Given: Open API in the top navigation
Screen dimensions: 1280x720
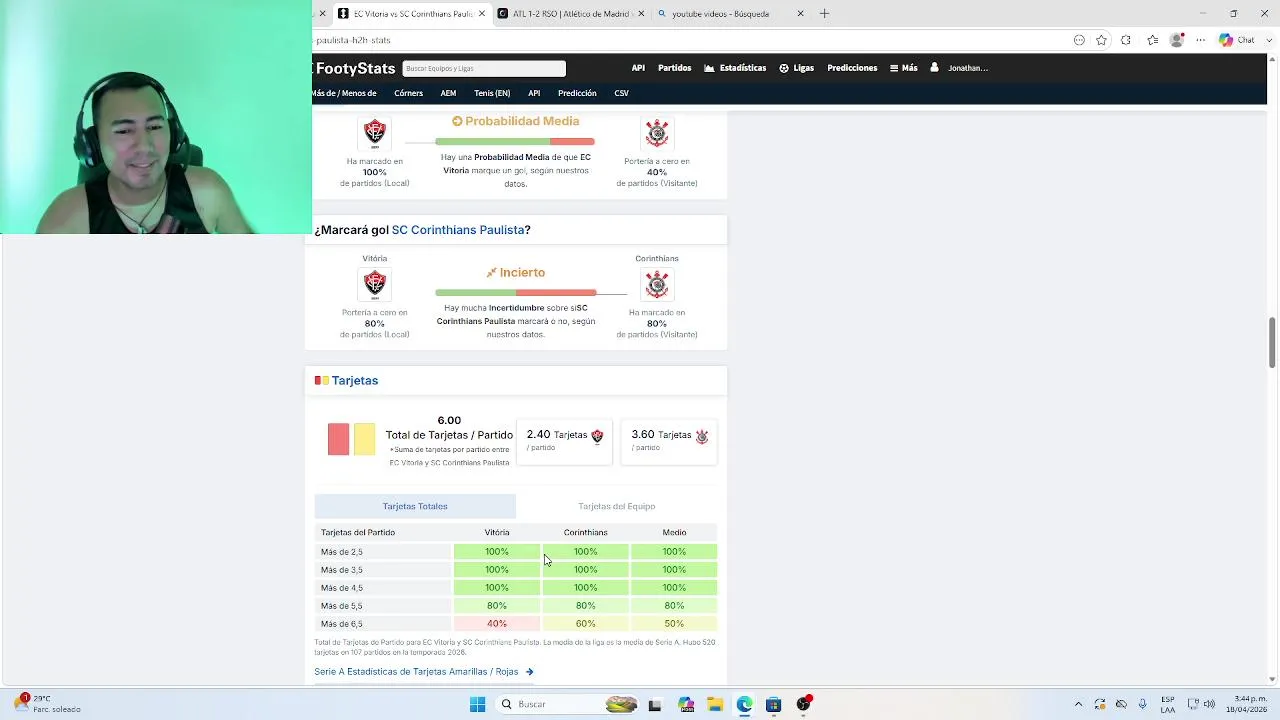Looking at the screenshot, I should coord(638,68).
